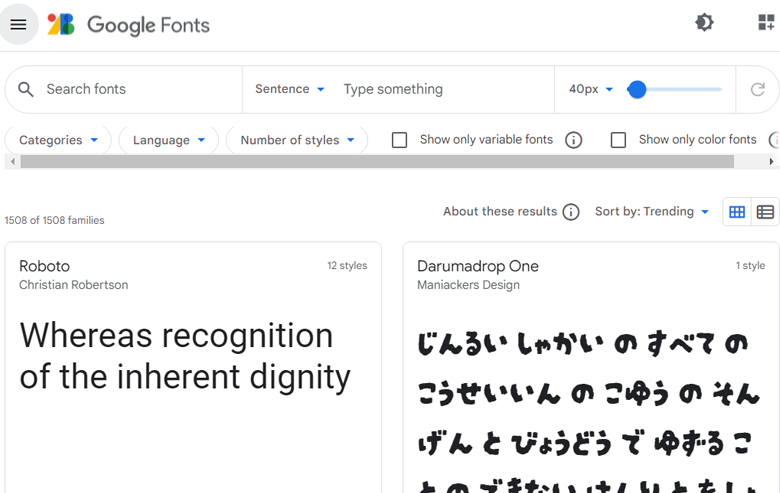
Task: Click the font size slider handle
Action: (637, 90)
